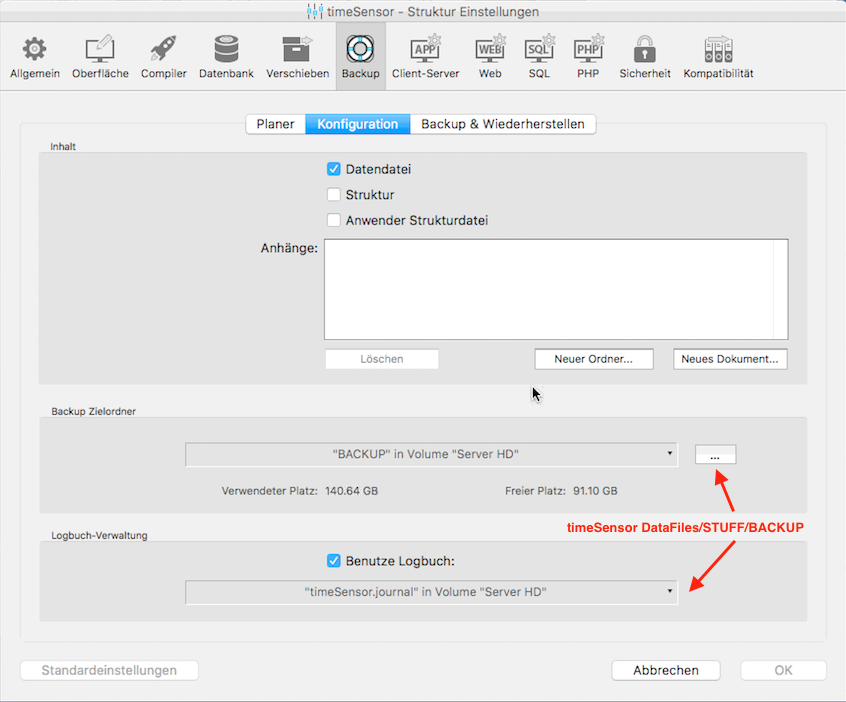Open the Verschieben moving settings
This screenshot has height=702, width=846.
click(297, 57)
